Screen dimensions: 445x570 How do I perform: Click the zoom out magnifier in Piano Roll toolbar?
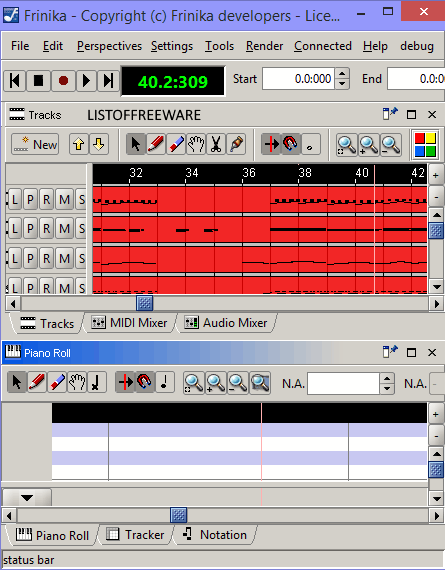[237, 382]
